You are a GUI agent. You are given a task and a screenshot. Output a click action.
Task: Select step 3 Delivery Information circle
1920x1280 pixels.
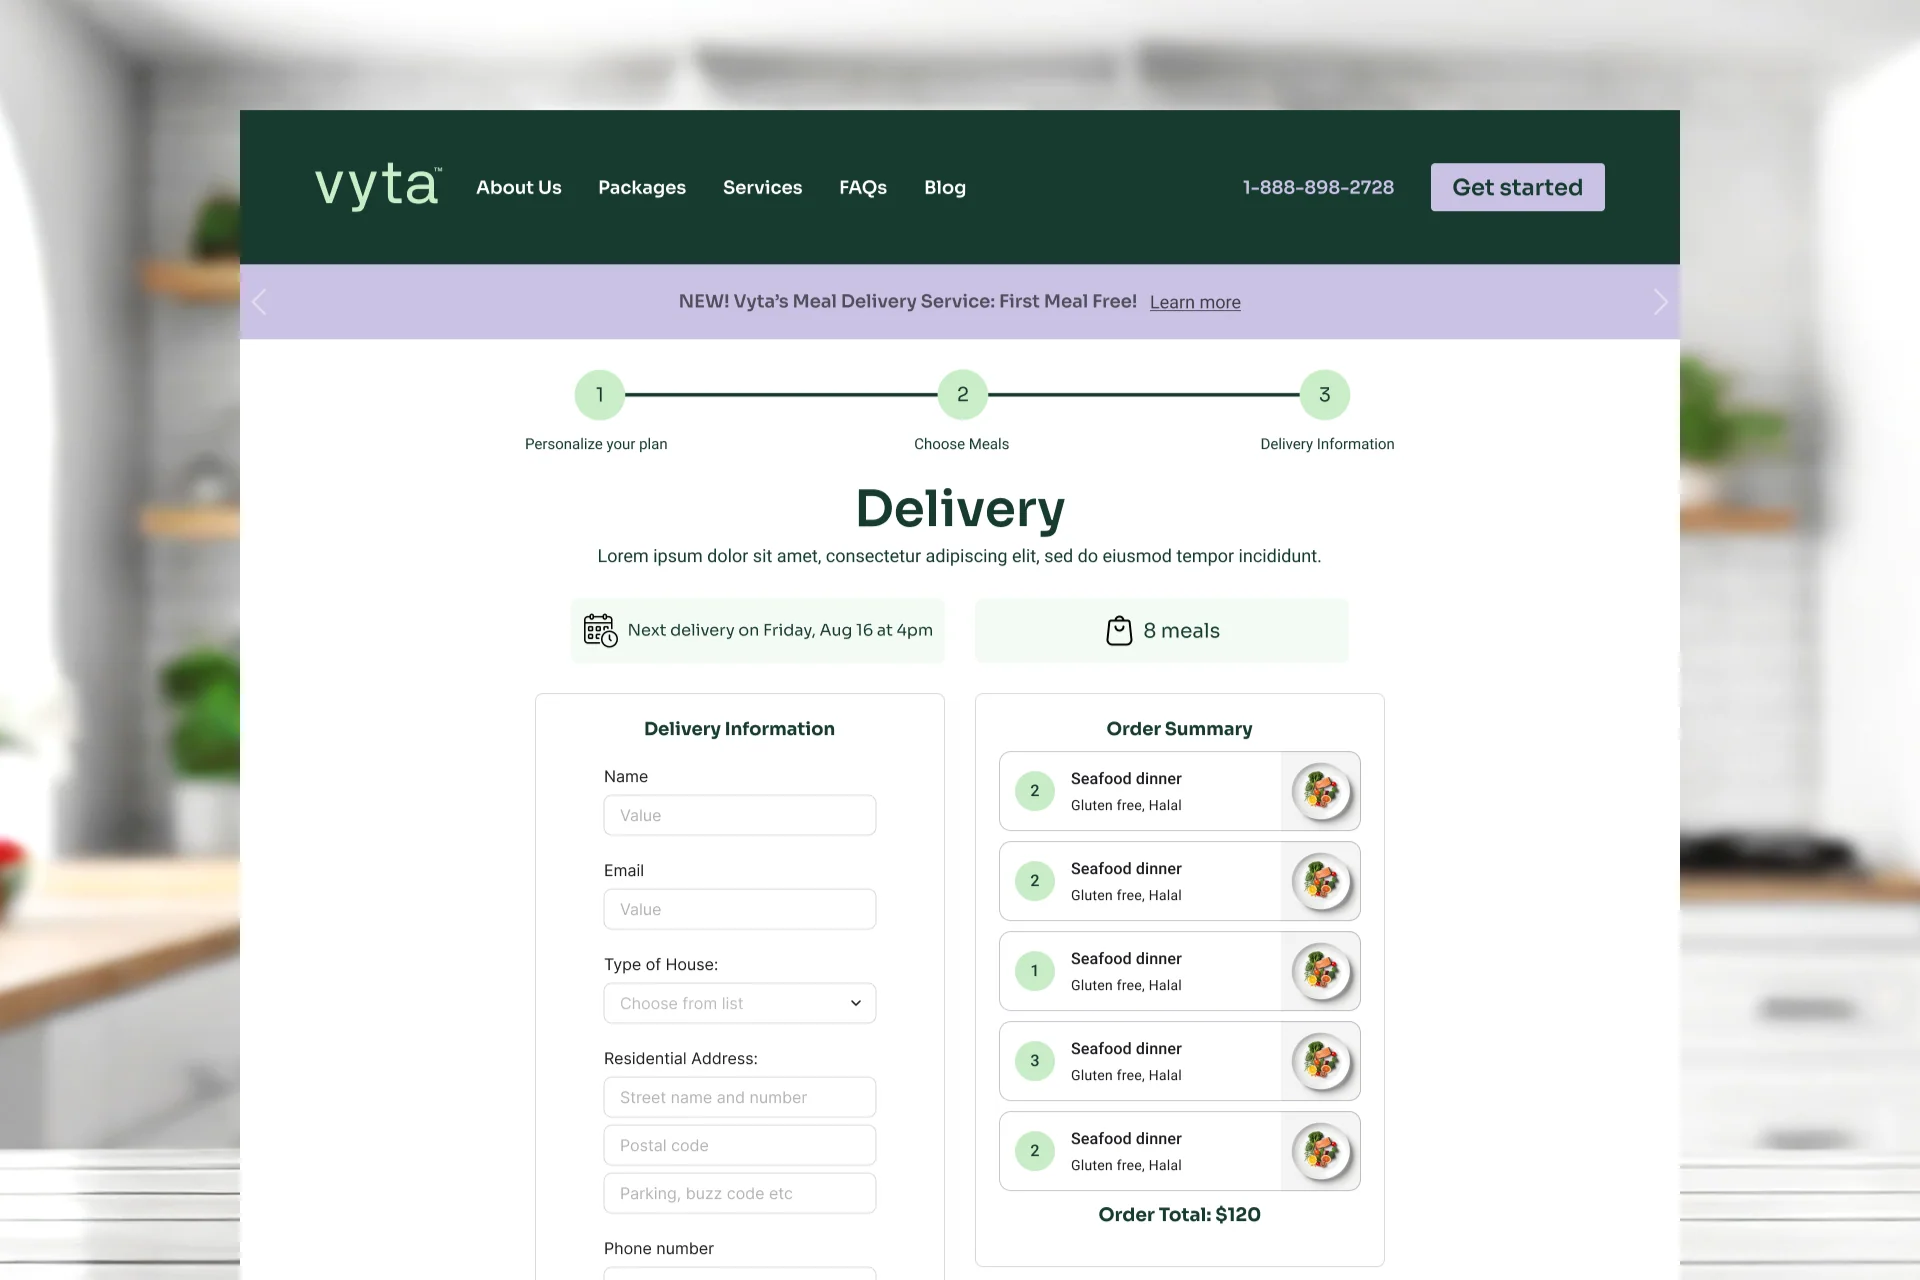tap(1325, 395)
